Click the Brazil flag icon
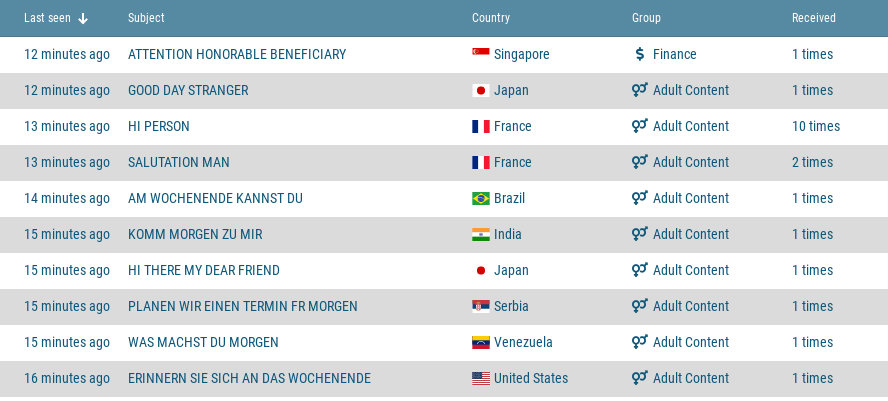Screen dimensions: 888x401 click(480, 198)
